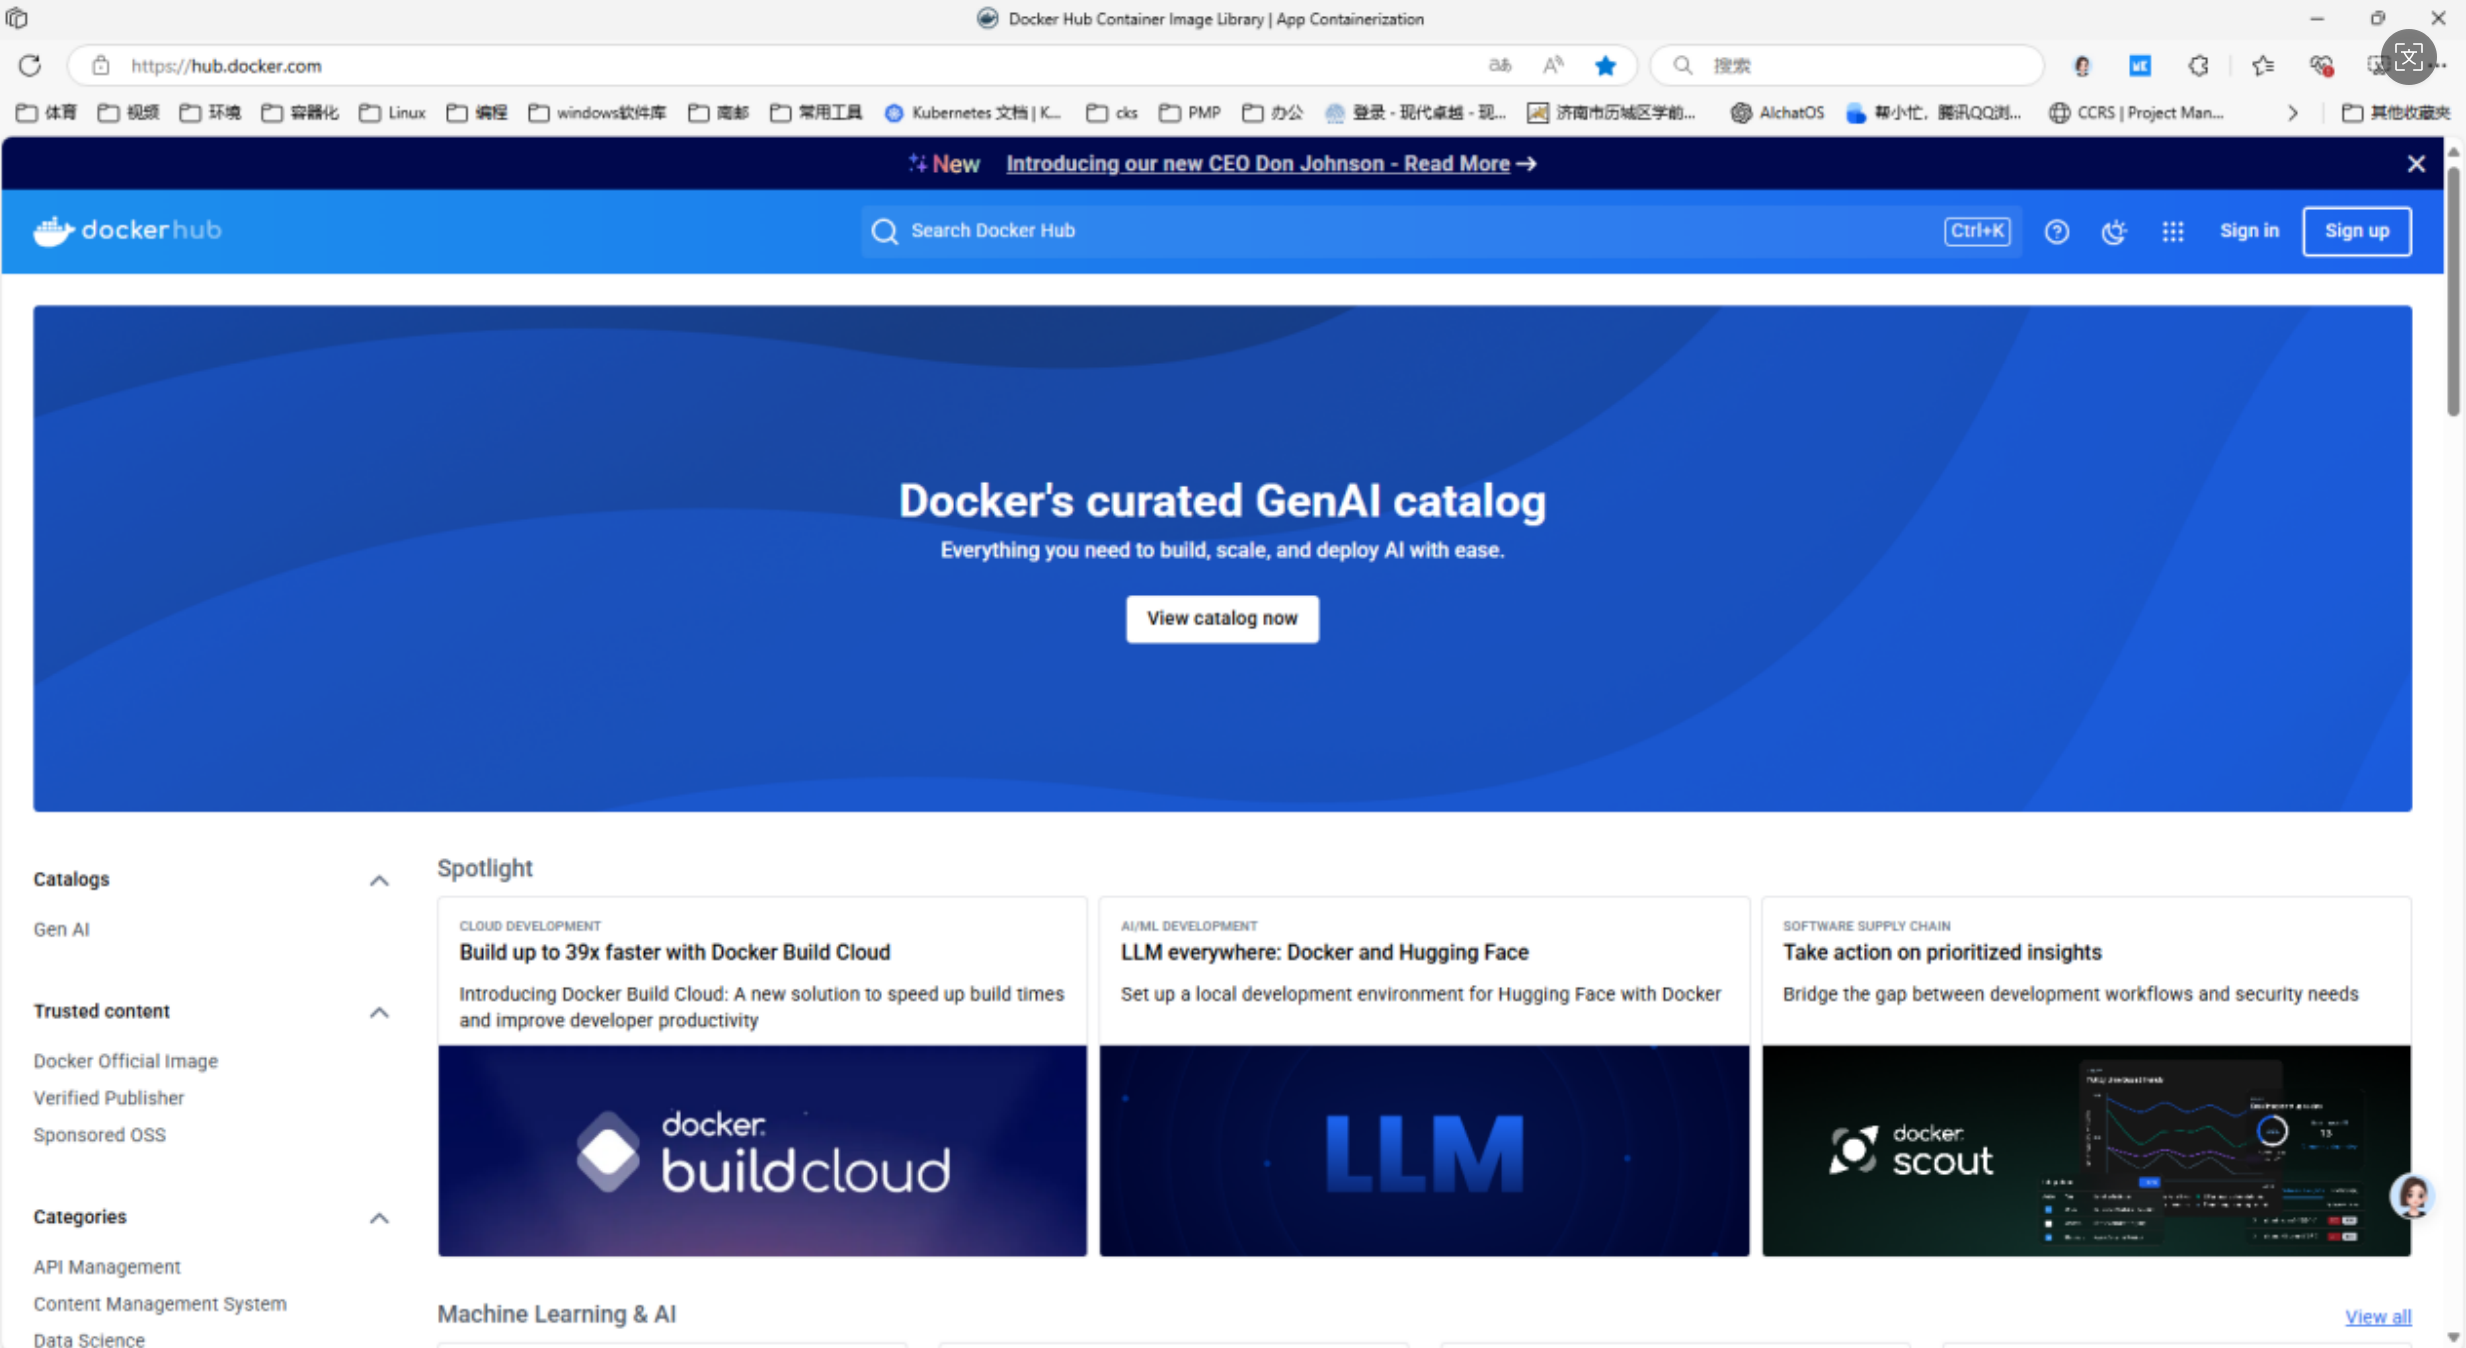Open the Linux bookmarks folder
The height and width of the screenshot is (1348, 2466).
tap(393, 113)
